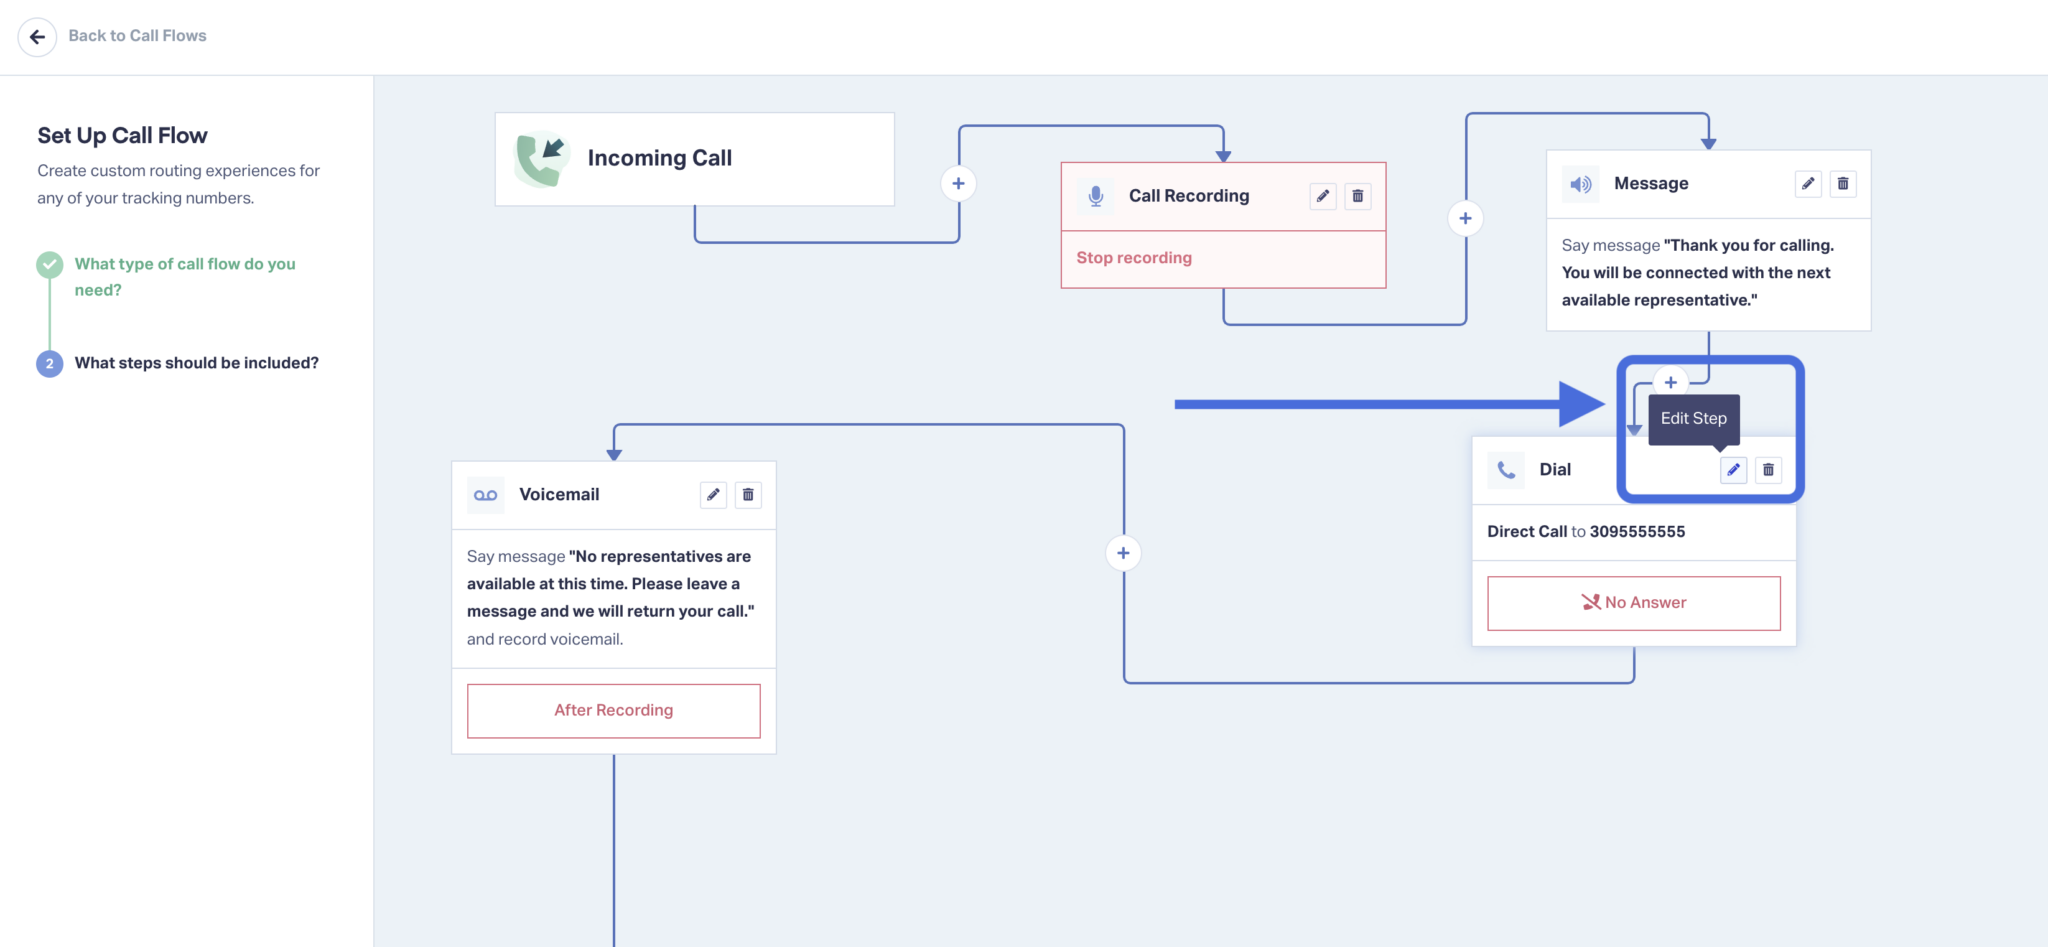Click the microphone icon on Call Recording node
2048x947 pixels.
pos(1095,196)
